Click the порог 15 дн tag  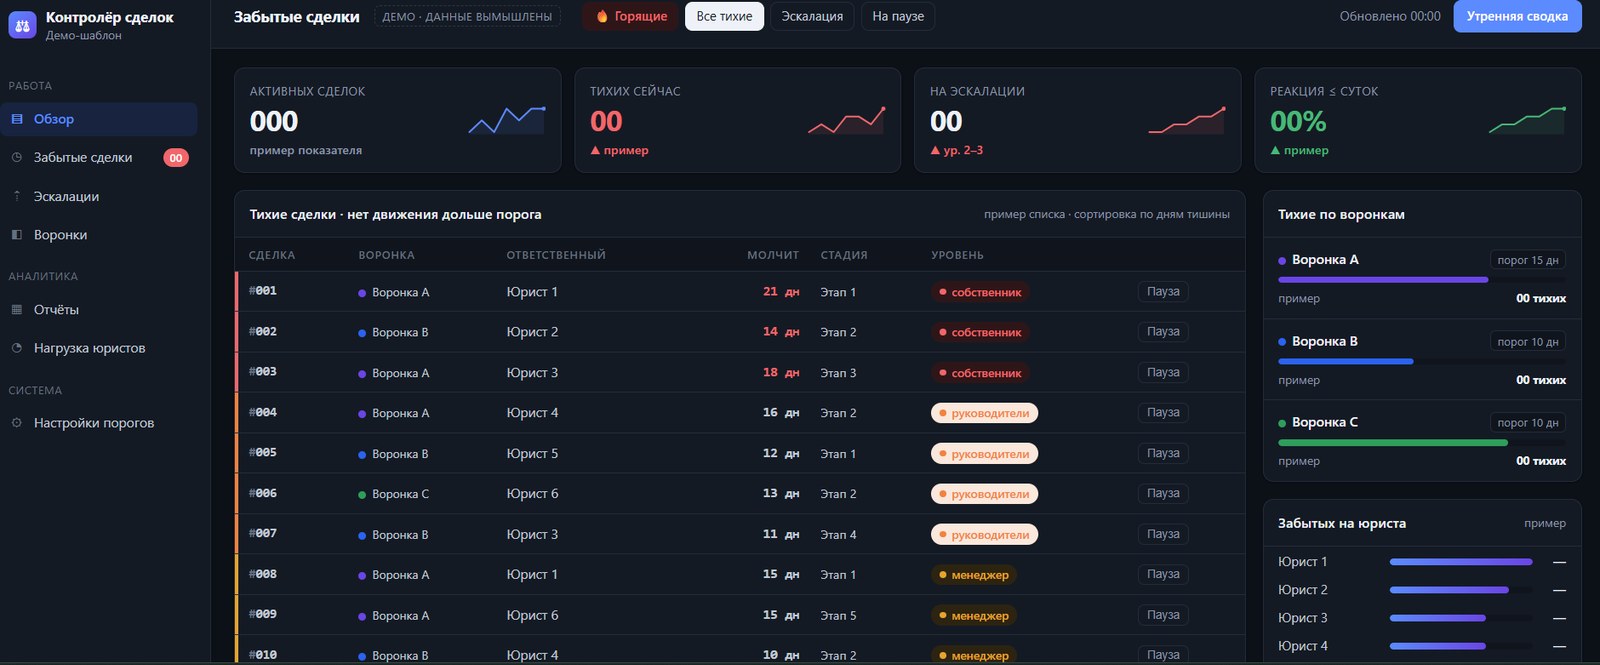point(1528,260)
